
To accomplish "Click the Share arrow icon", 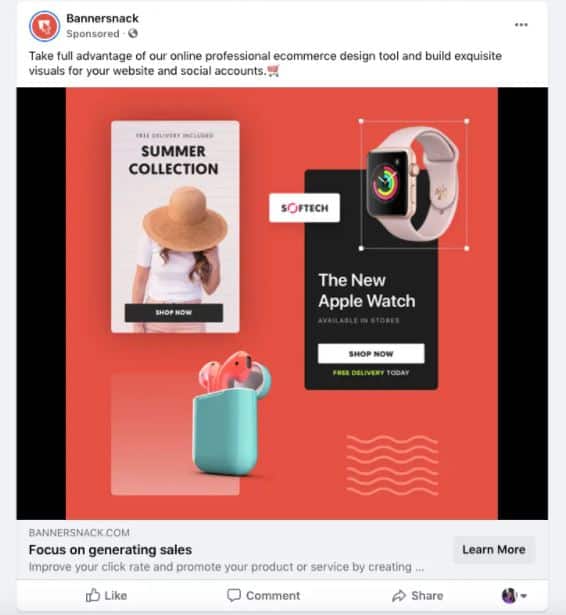I will [x=399, y=595].
